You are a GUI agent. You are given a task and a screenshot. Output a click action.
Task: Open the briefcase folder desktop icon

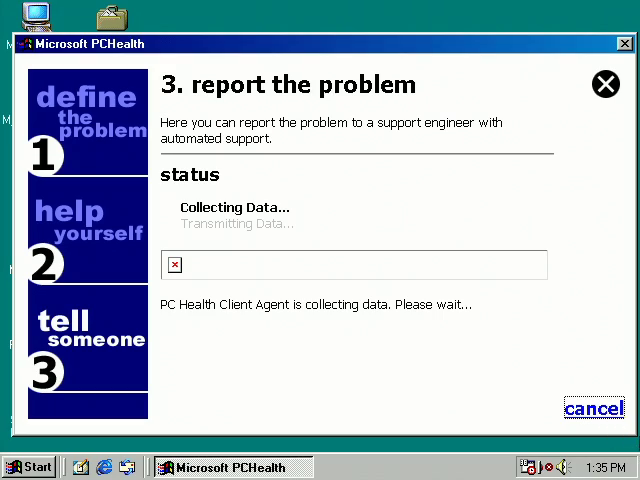coord(112,18)
